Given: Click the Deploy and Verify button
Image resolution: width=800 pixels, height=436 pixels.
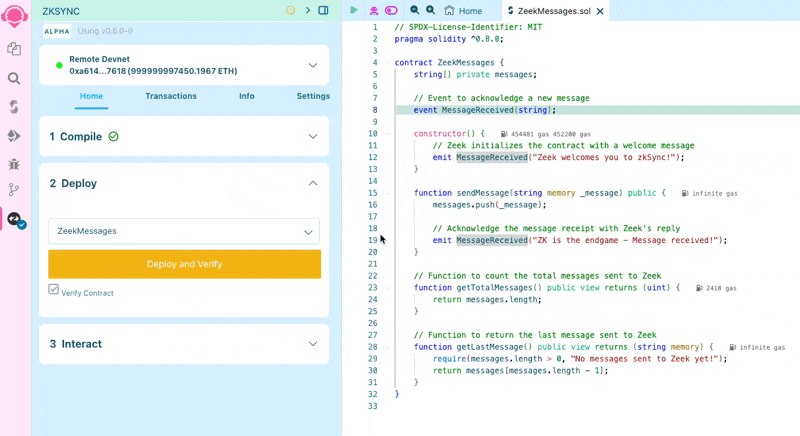Looking at the screenshot, I should pyautogui.click(x=185, y=264).
